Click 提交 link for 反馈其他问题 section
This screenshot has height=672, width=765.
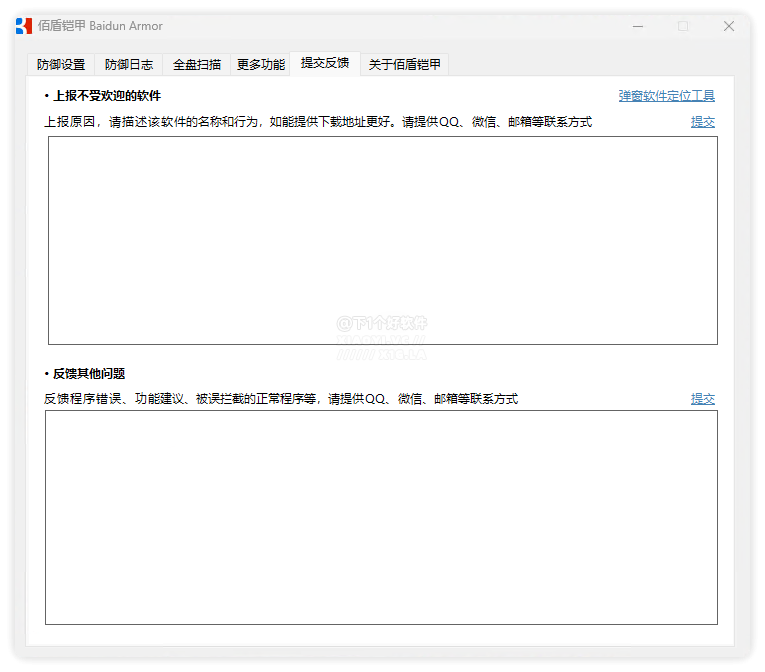click(703, 399)
